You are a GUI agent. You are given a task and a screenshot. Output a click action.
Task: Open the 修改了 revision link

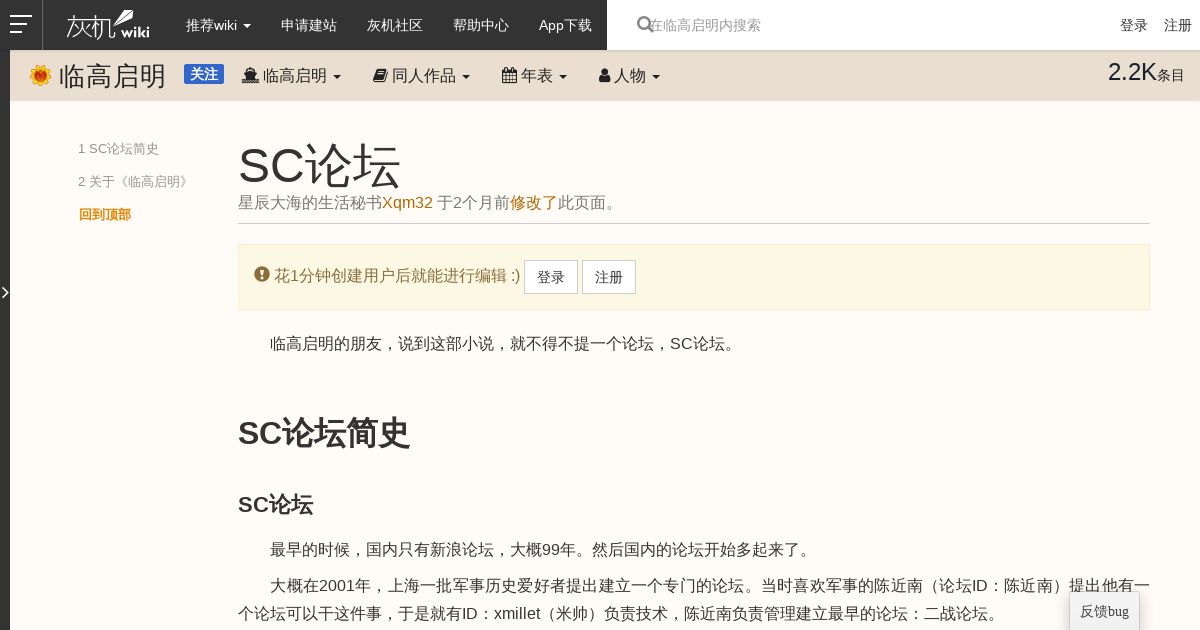click(x=534, y=203)
